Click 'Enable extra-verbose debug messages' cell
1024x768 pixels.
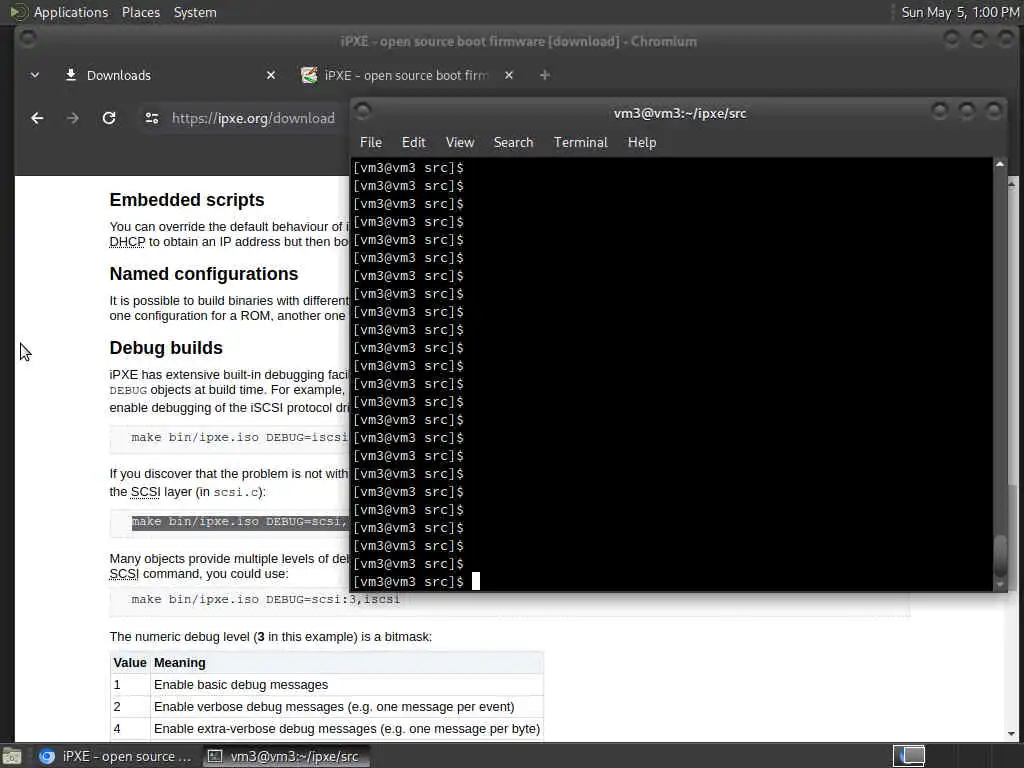click(x=347, y=729)
